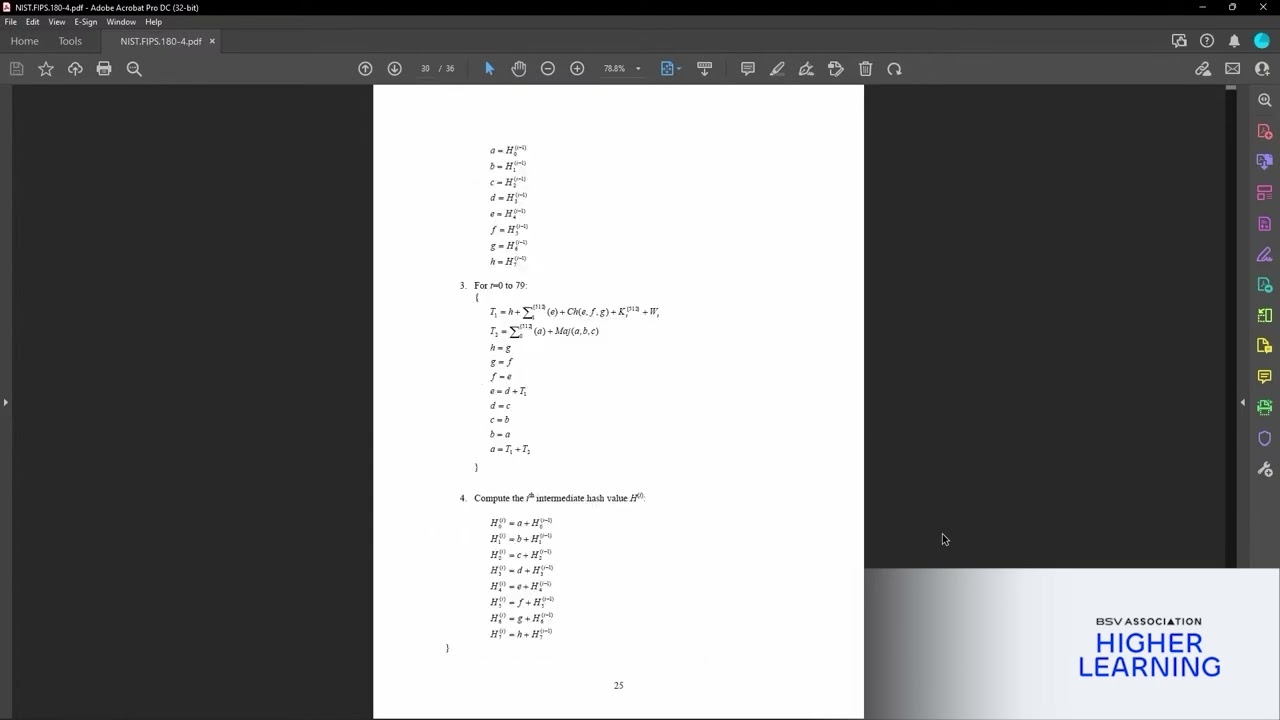Open the File menu

coord(10,22)
